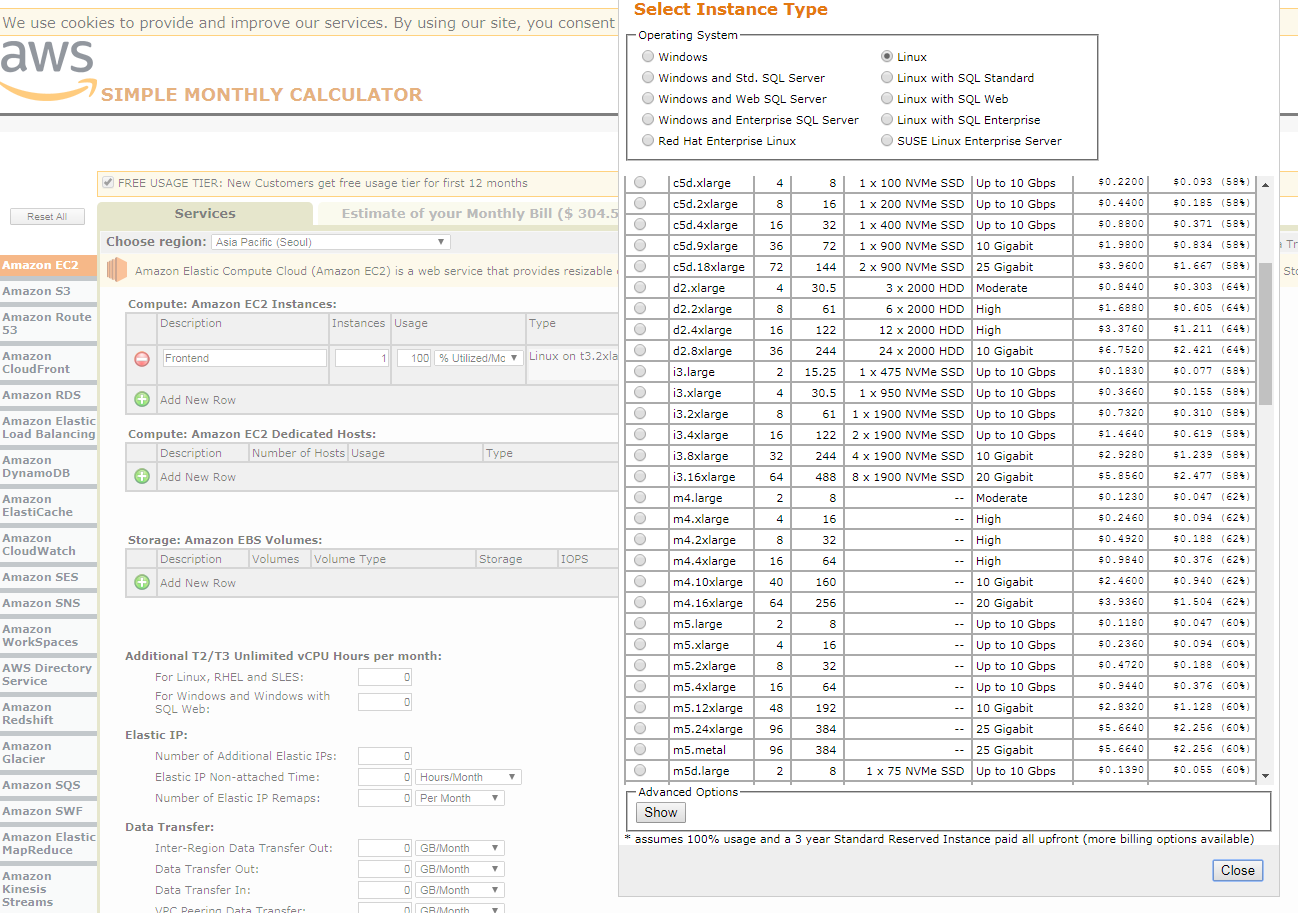
Task: Click the Frontend description input field
Action: tap(244, 358)
